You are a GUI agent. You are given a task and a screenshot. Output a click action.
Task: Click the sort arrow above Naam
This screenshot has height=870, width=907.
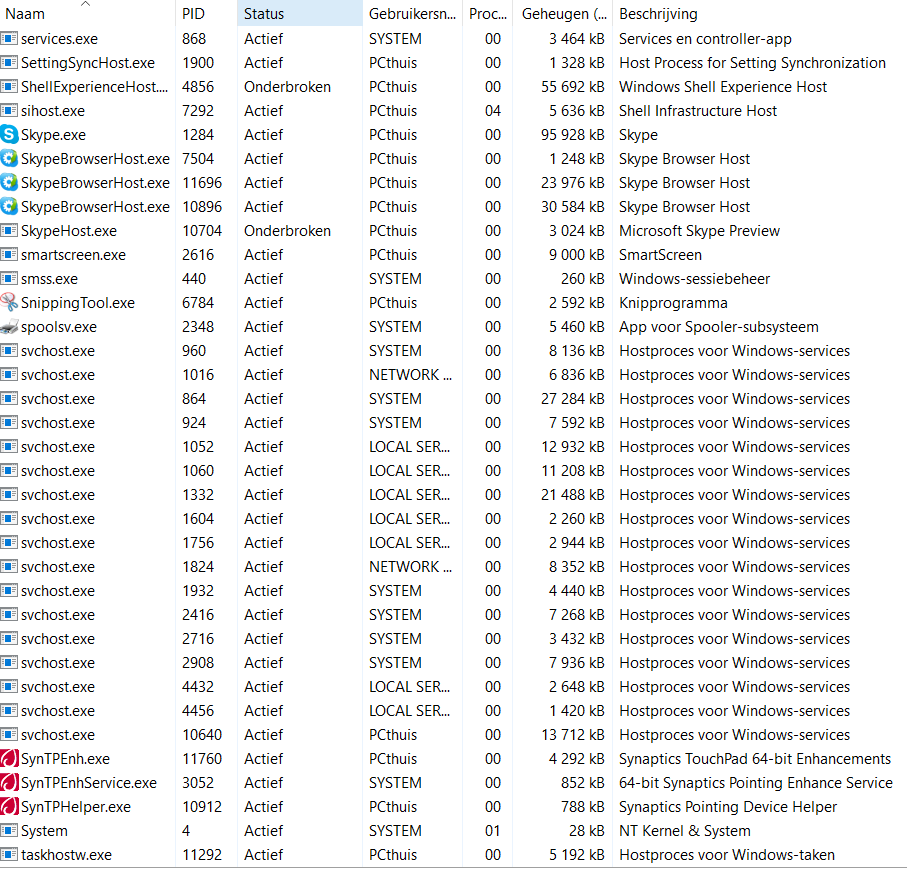click(86, 3)
